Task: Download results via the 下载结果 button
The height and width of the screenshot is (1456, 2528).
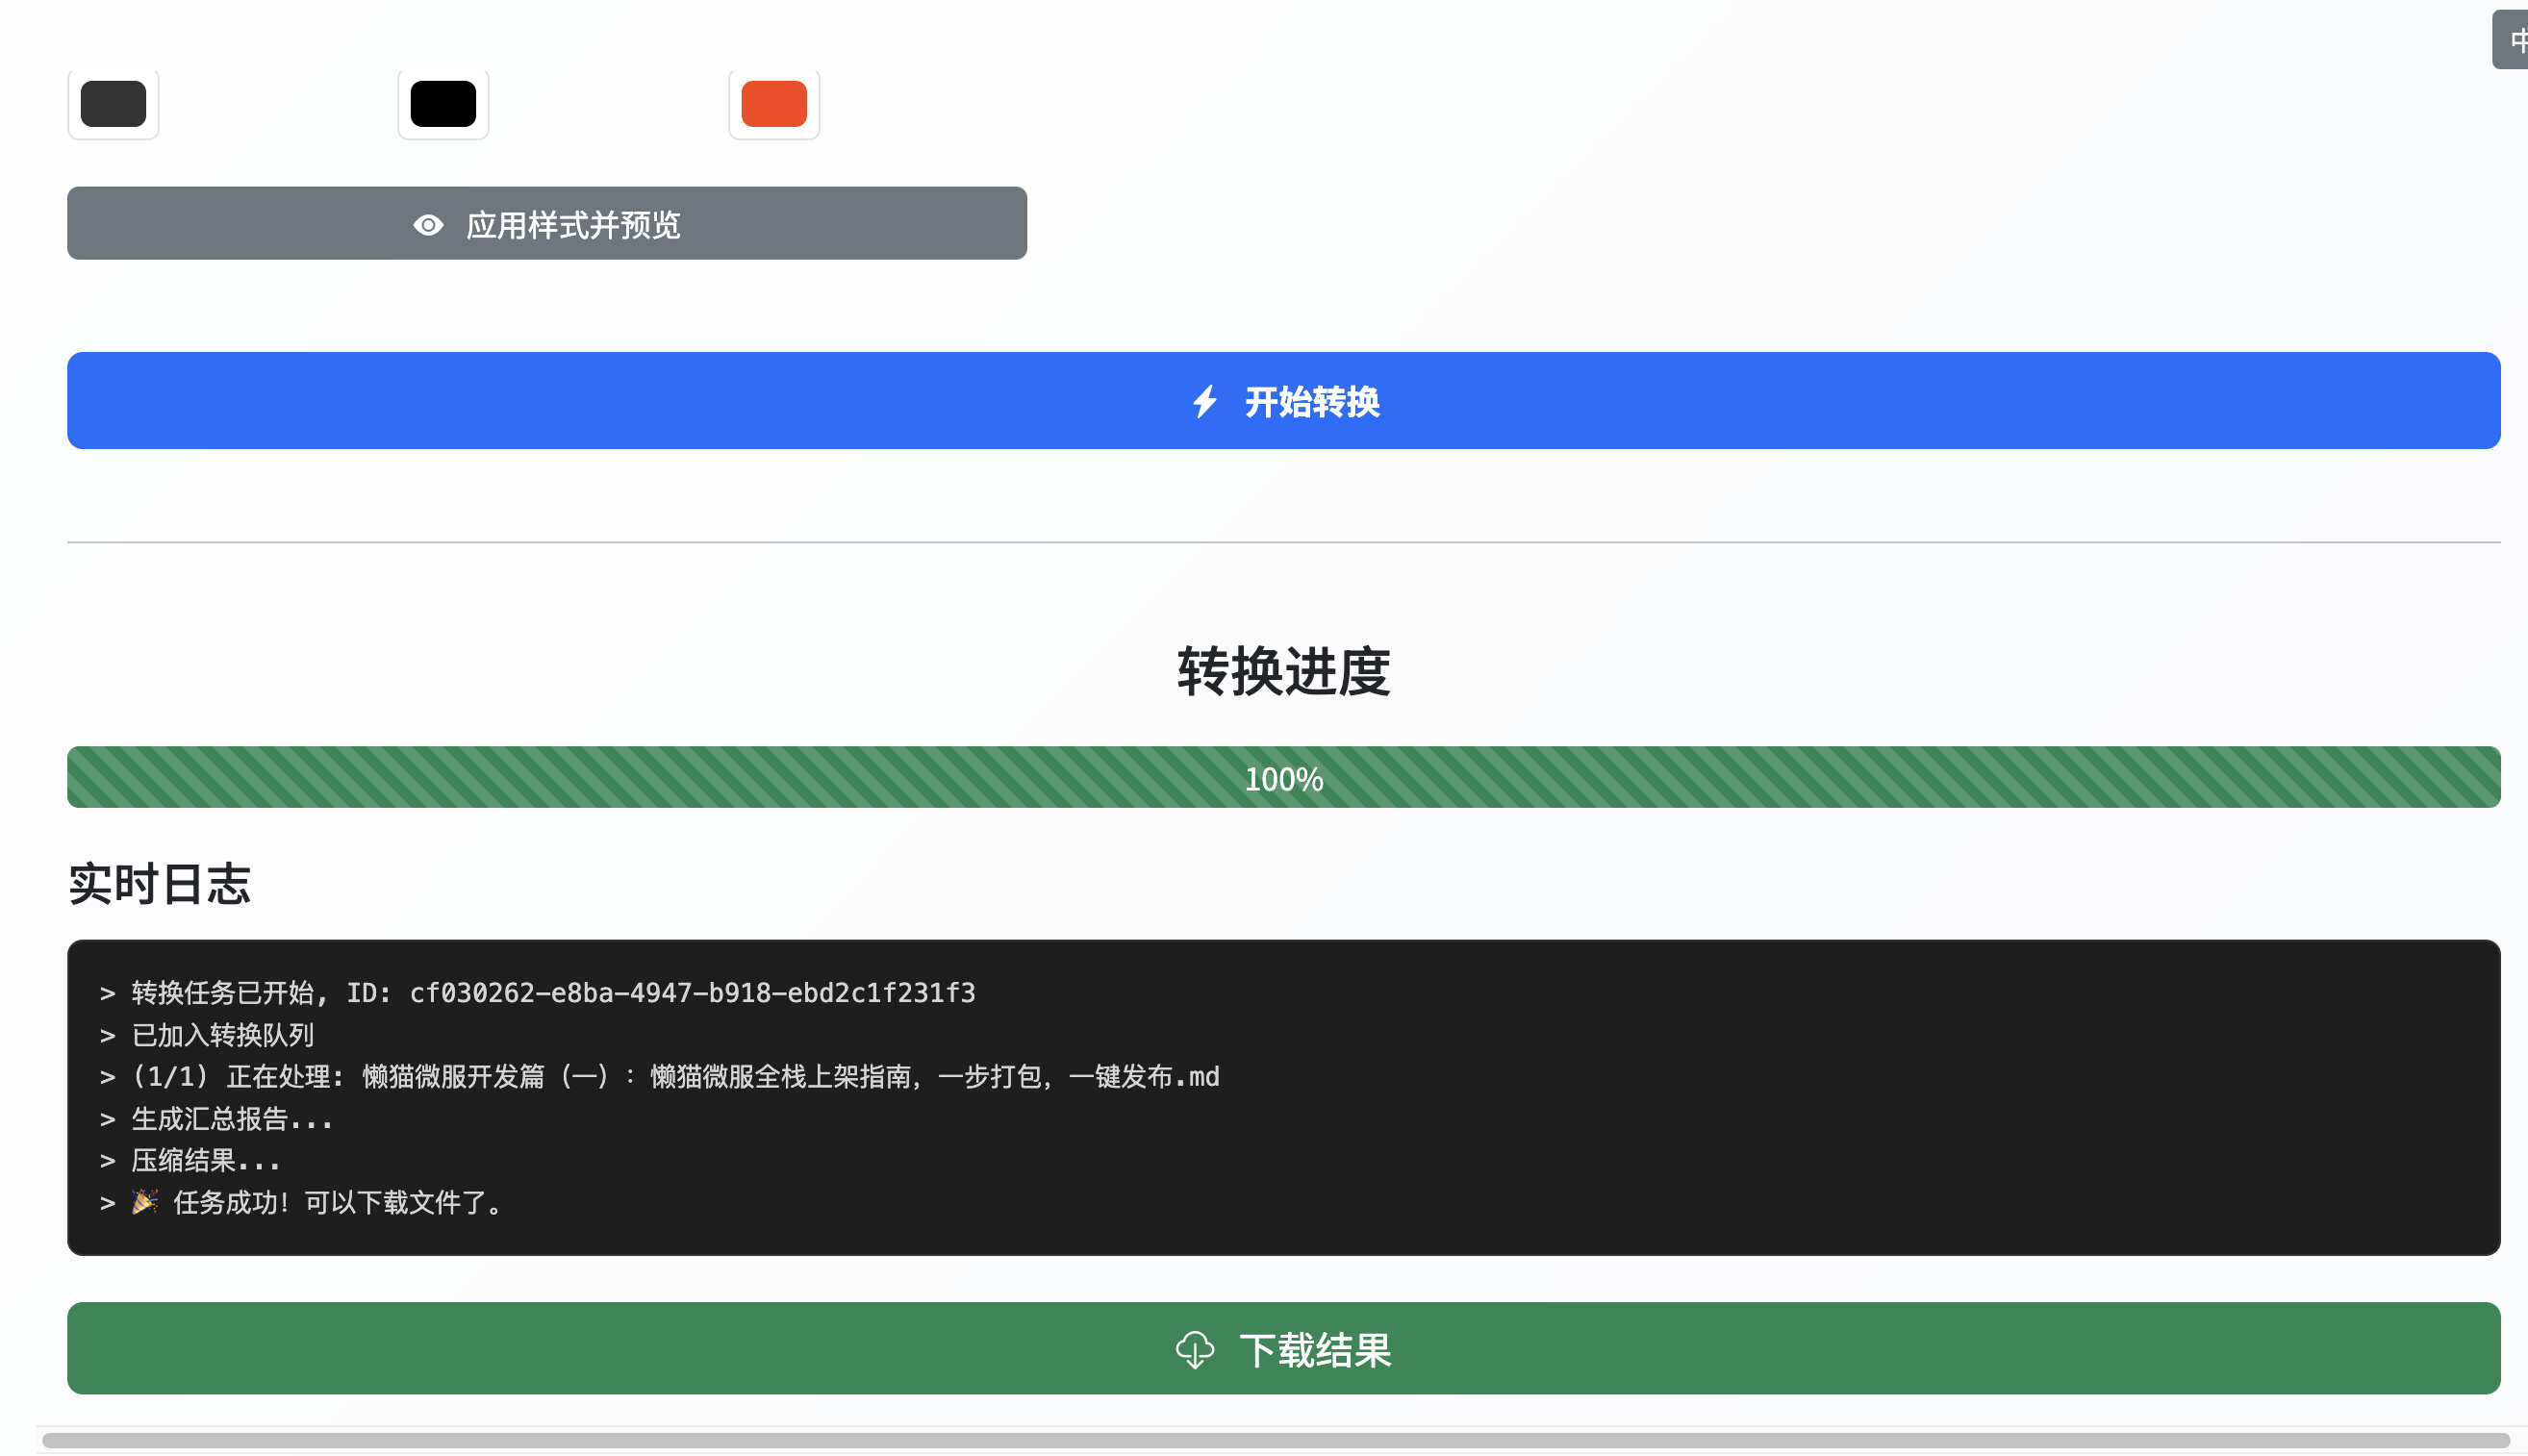Action: pyautogui.click(x=1284, y=1348)
